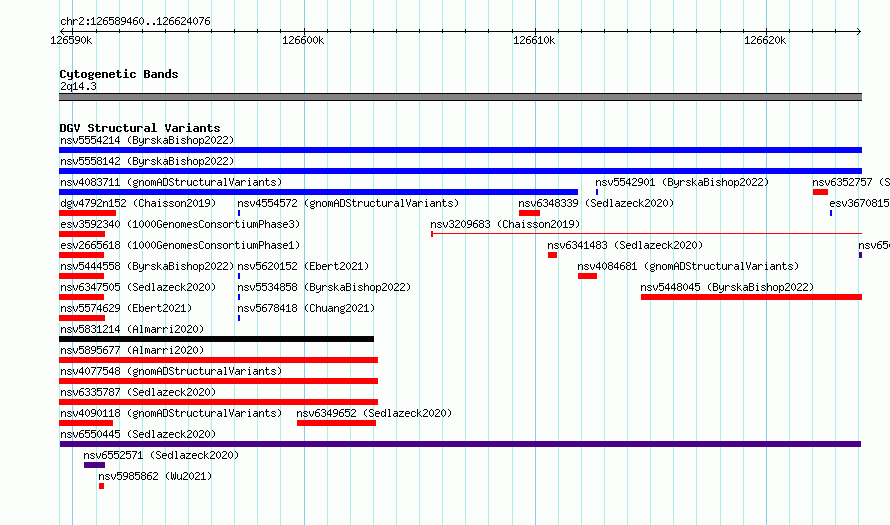Image resolution: width=890 pixels, height=525 pixels.
Task: Click the small red nsv6341483 bar
Action: (552, 255)
